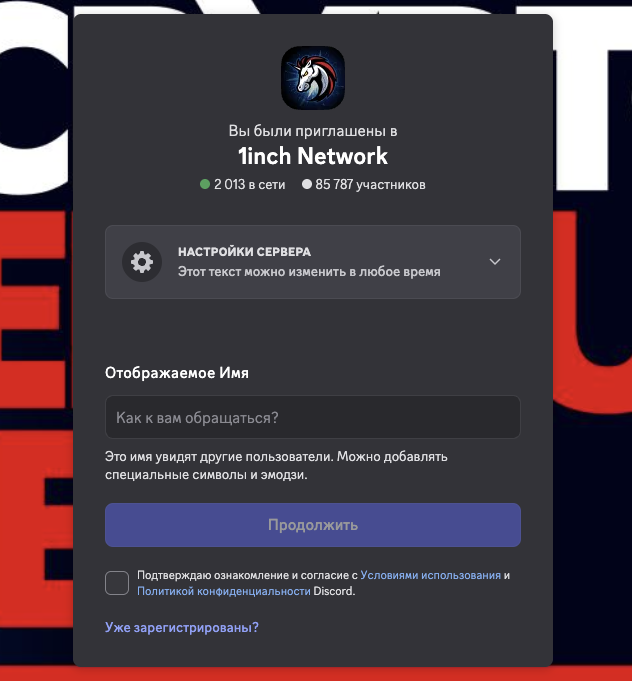Click the hint text about специальные символы
632x681 pixels.
pos(276,466)
